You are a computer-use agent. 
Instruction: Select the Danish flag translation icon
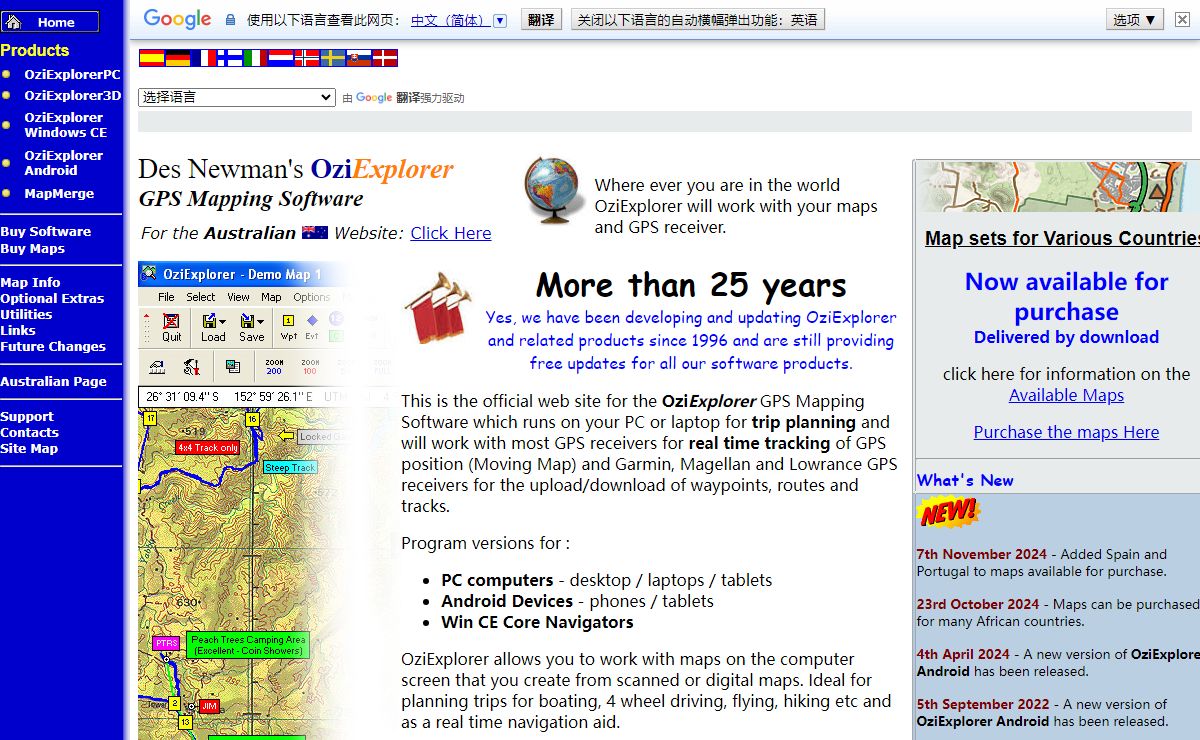pyautogui.click(x=385, y=58)
